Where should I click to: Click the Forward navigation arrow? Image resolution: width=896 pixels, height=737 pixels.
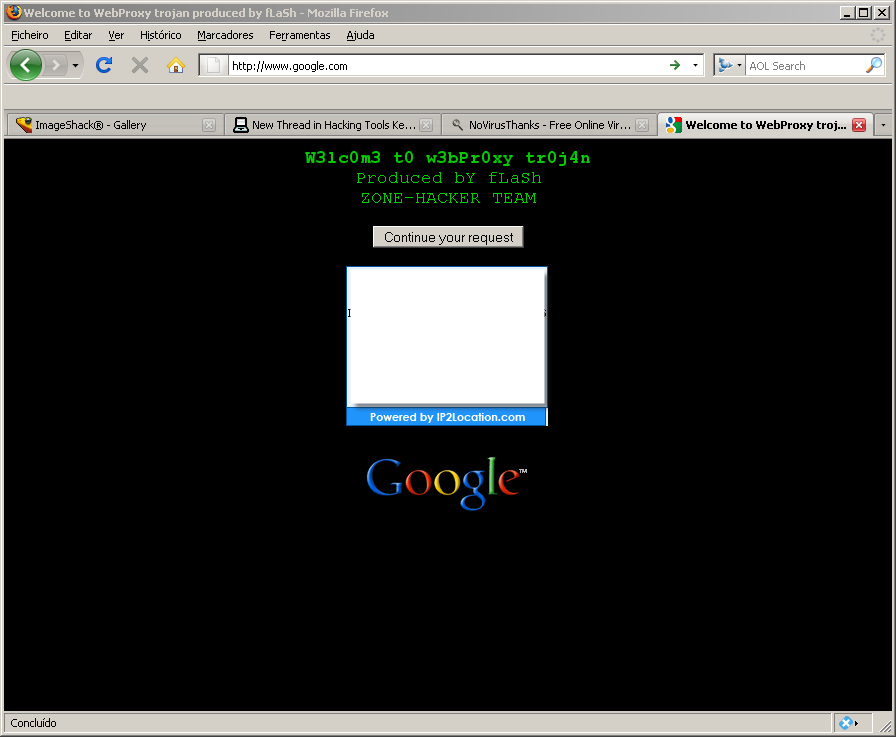tap(56, 65)
